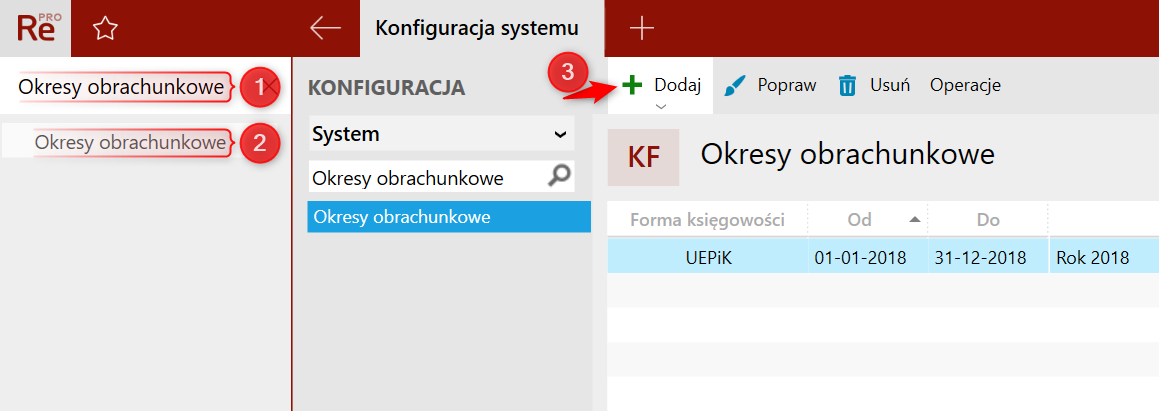The height and width of the screenshot is (411, 1159).
Task: Click the Usuń trash icon
Action: [846, 86]
